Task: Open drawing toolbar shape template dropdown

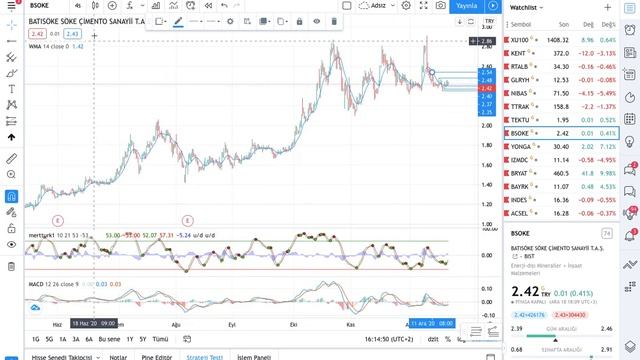Action: (160, 21)
